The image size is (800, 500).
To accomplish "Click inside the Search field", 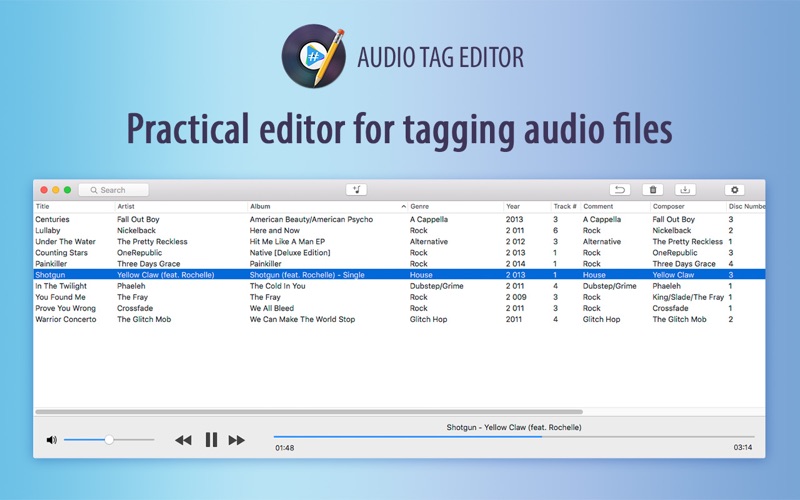I will (114, 190).
